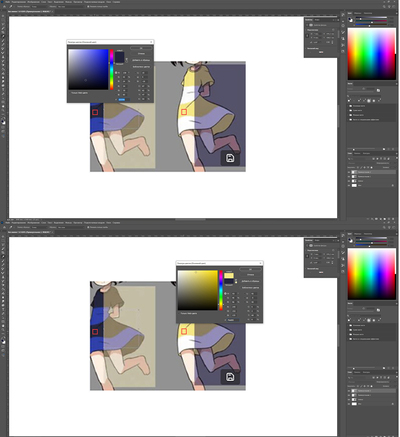
Task: Open the Color panel menu in upper window
Action: click(397, 13)
